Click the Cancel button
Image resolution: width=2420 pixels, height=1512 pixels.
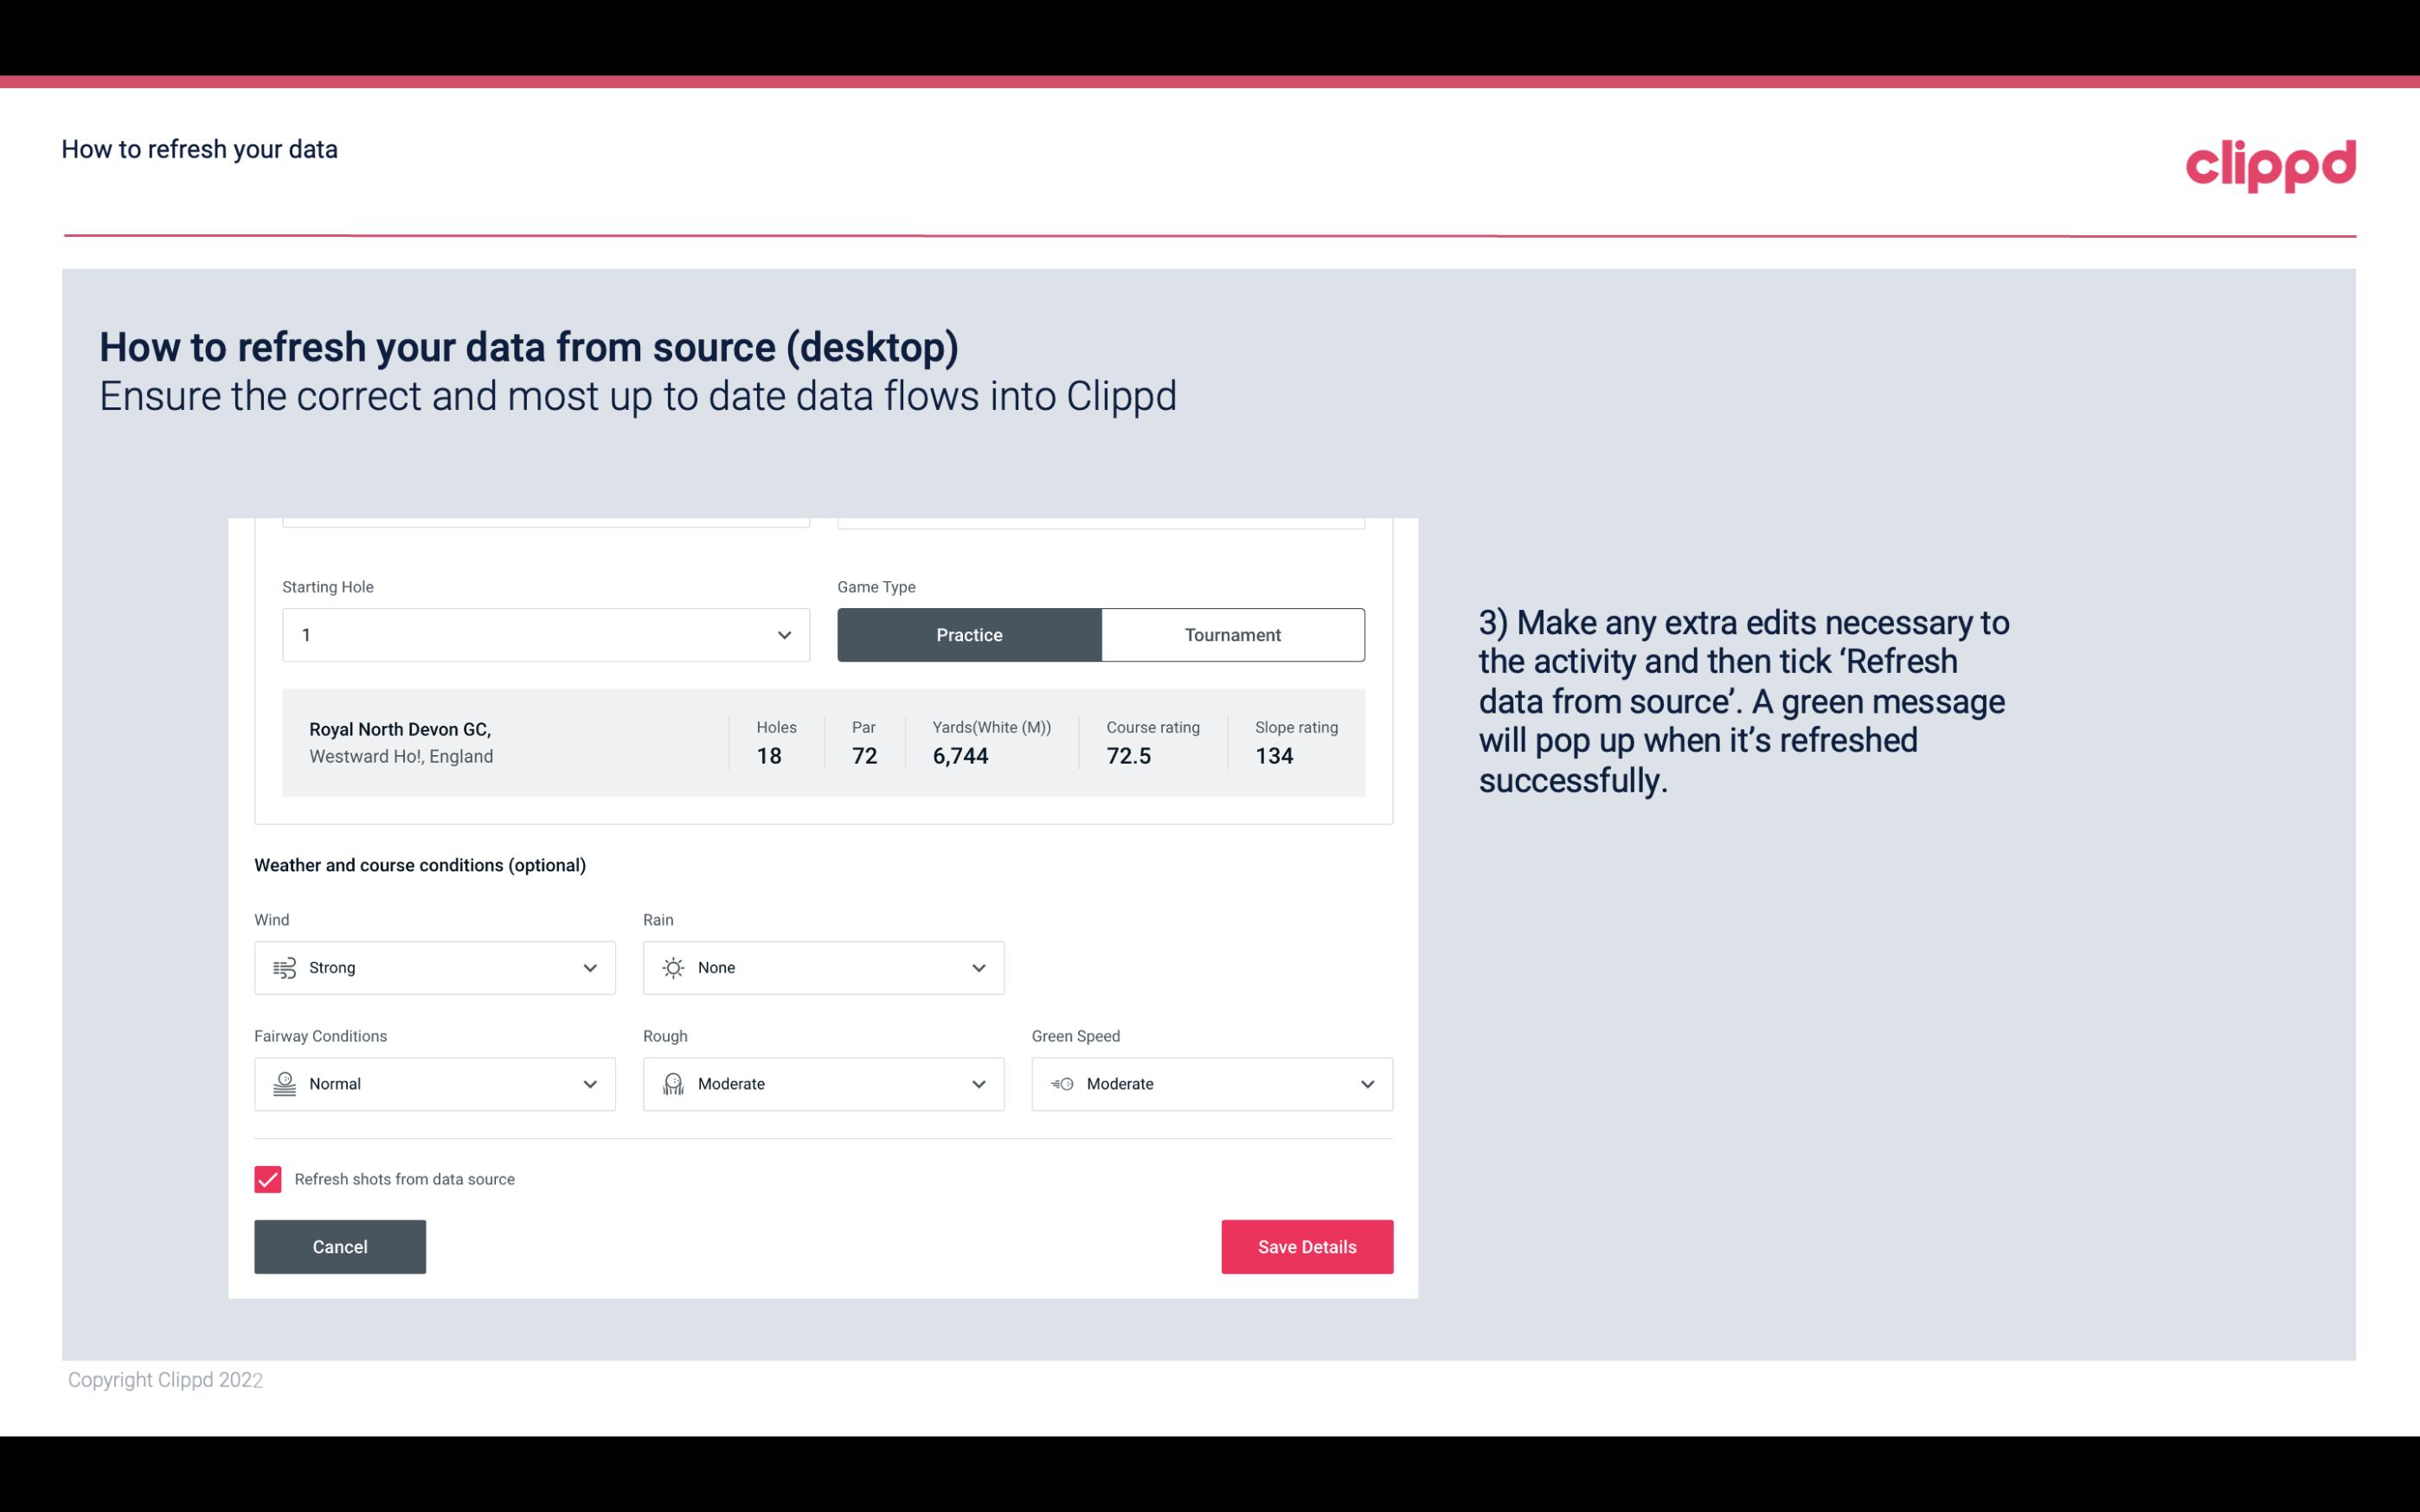[340, 1246]
